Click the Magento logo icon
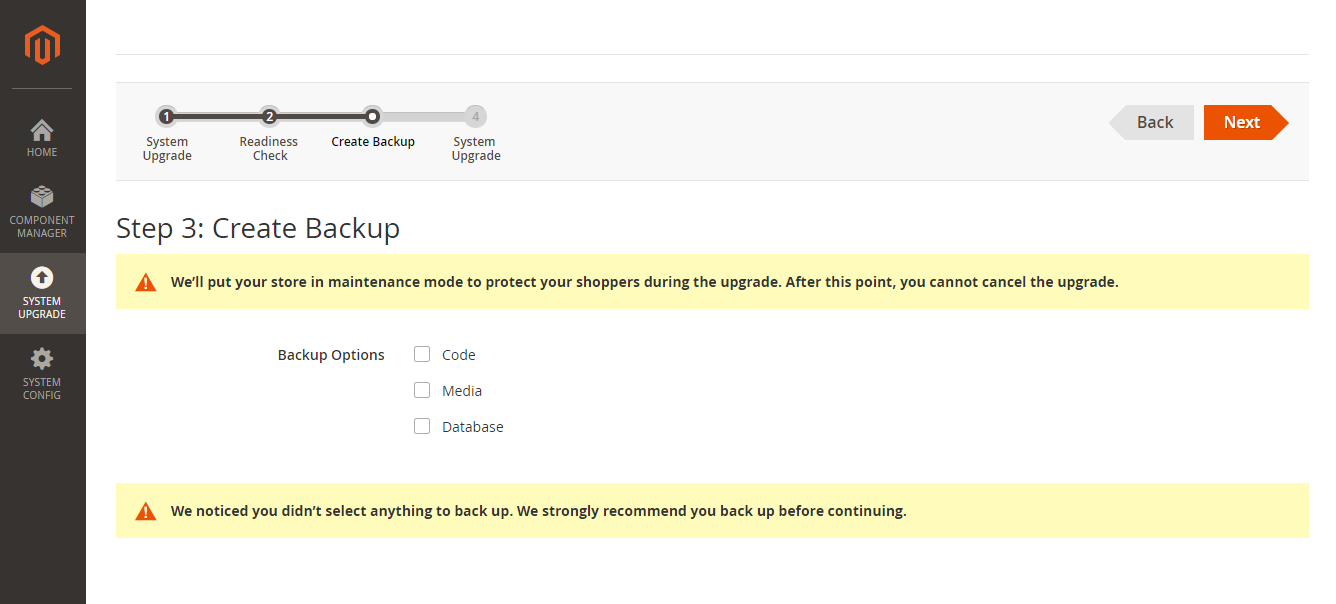 click(x=43, y=45)
